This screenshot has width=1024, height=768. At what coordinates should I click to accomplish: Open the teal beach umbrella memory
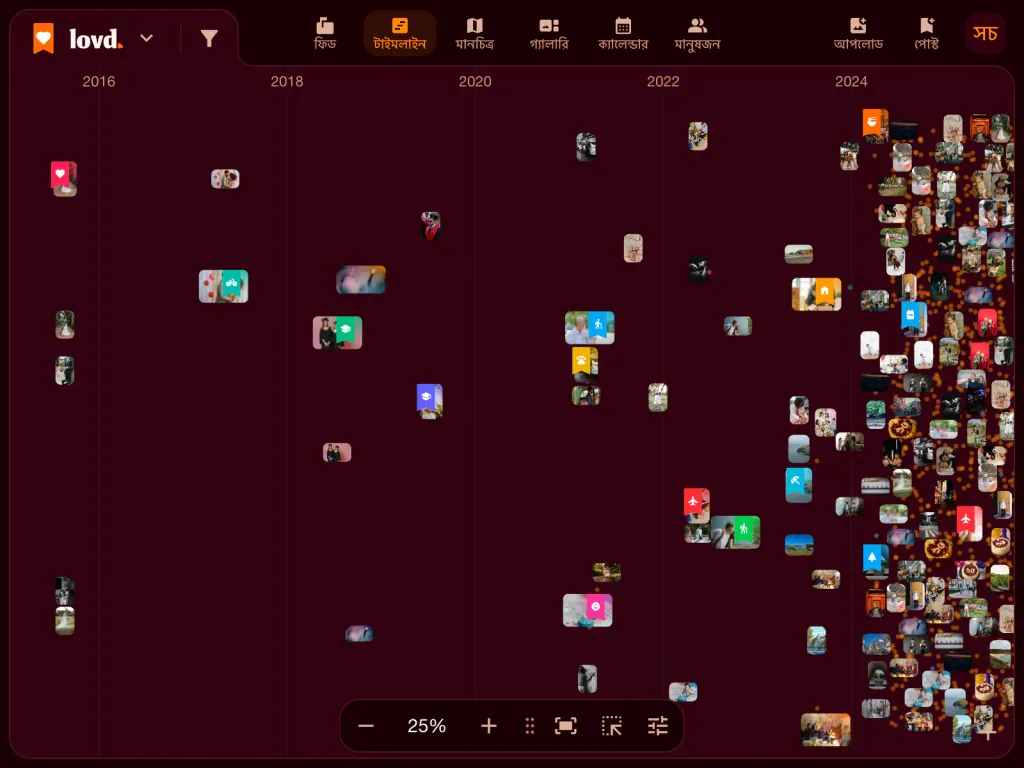click(x=799, y=485)
